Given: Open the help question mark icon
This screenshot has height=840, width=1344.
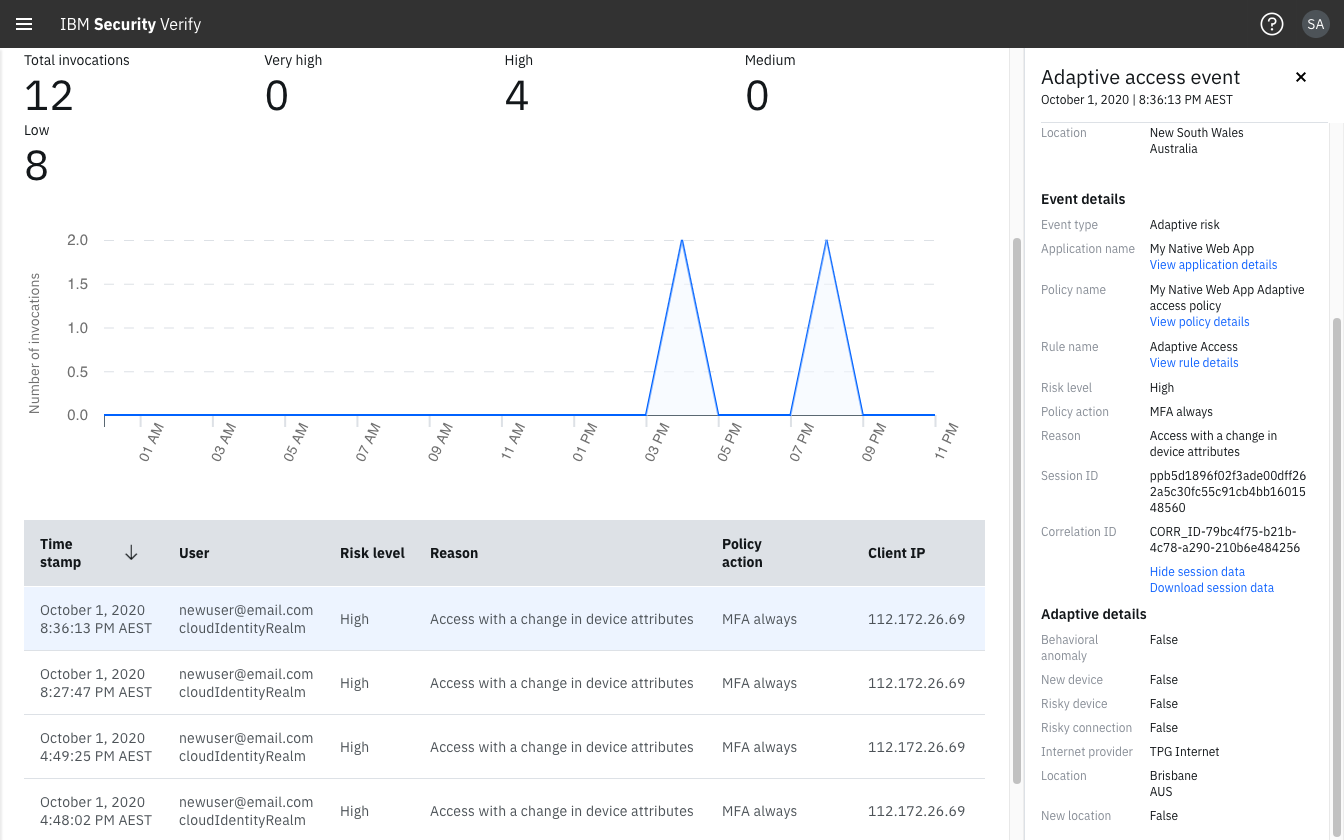Looking at the screenshot, I should coord(1271,24).
